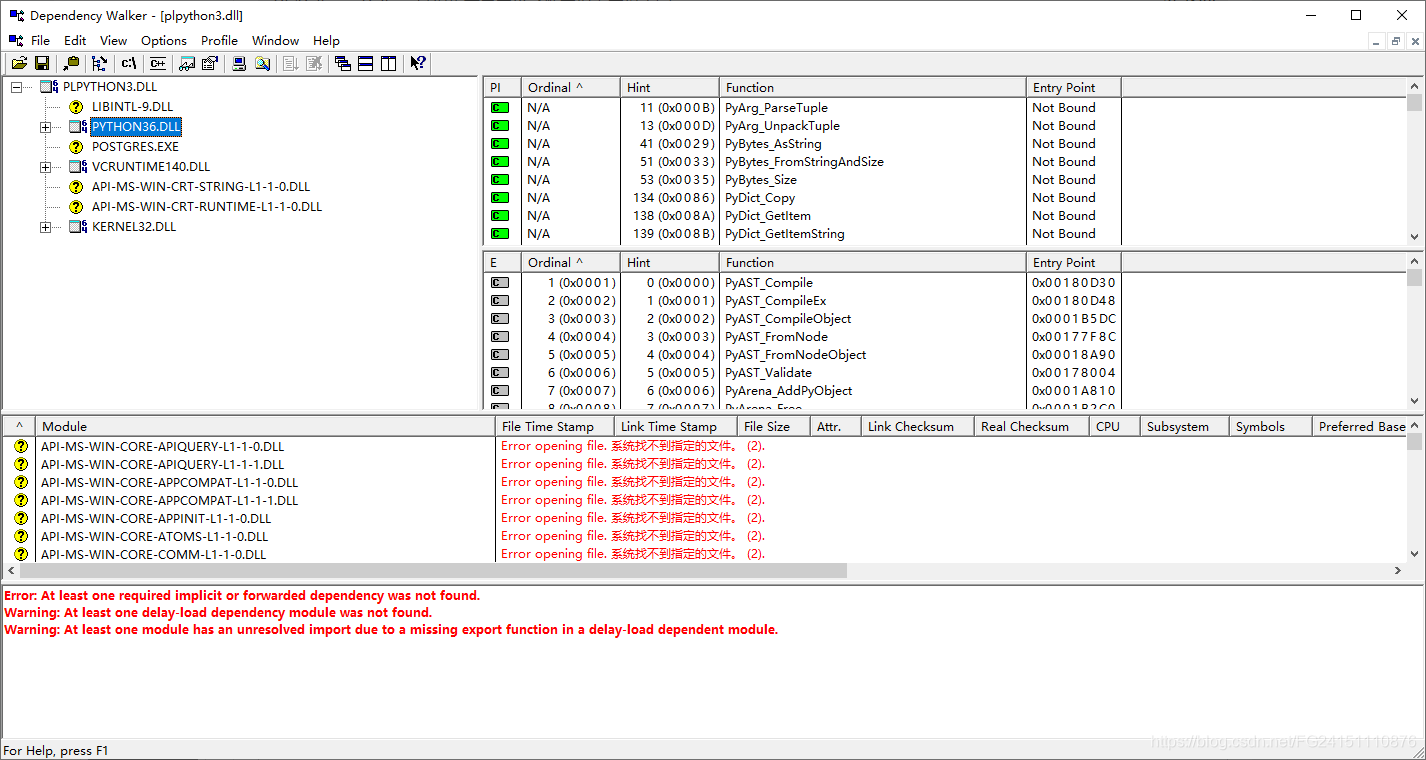Click the Open file toolbar icon
1426x760 pixels.
point(19,63)
